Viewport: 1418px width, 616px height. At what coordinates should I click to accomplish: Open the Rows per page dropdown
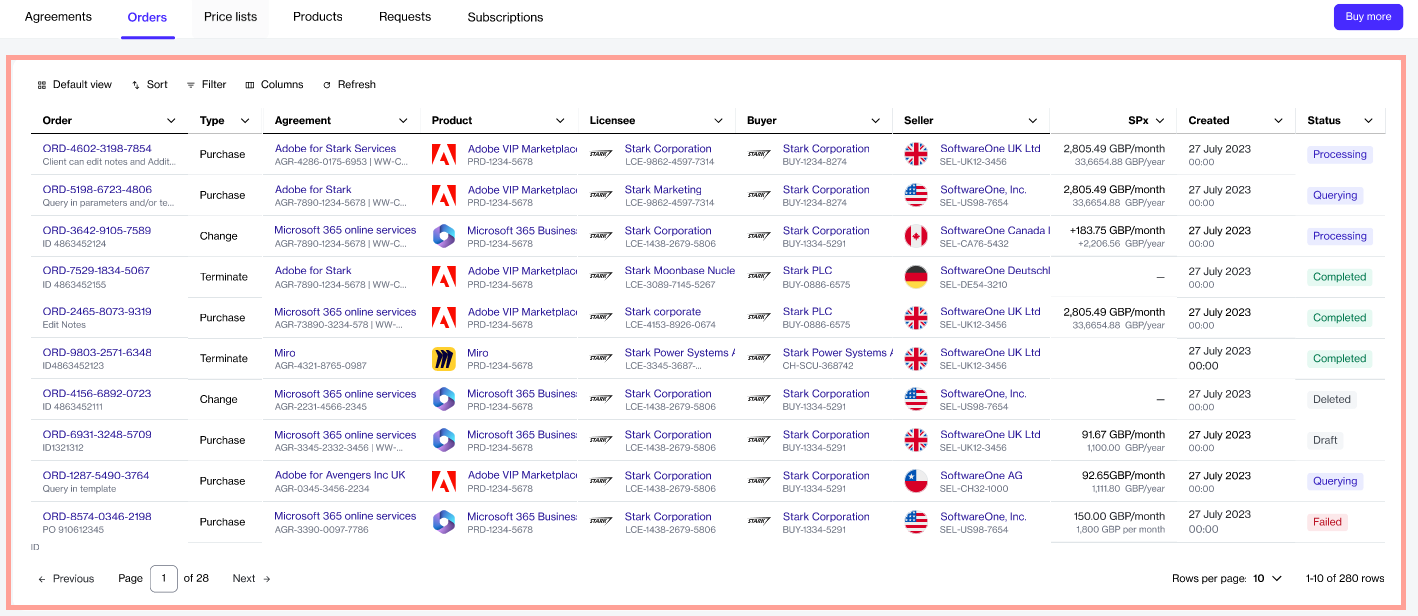tap(1267, 578)
